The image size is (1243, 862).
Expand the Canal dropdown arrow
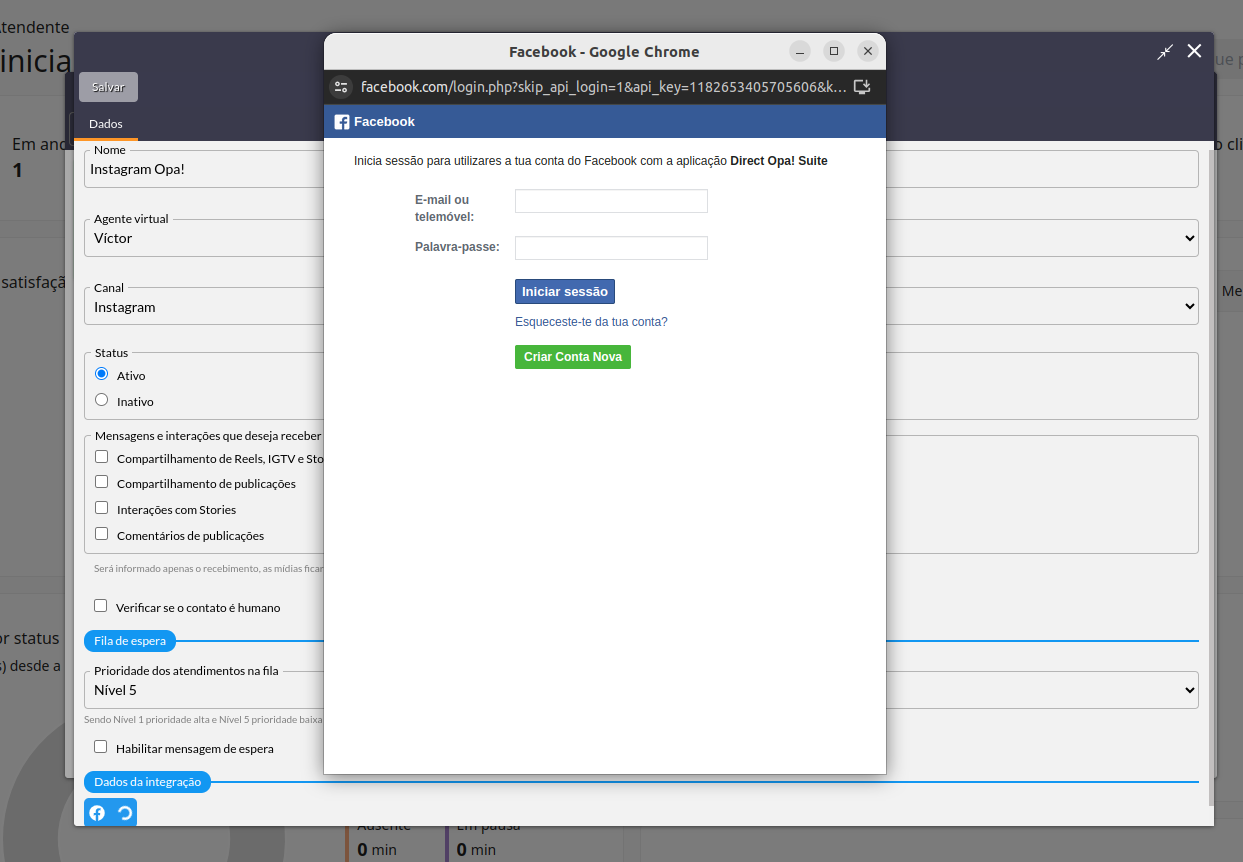point(1189,306)
